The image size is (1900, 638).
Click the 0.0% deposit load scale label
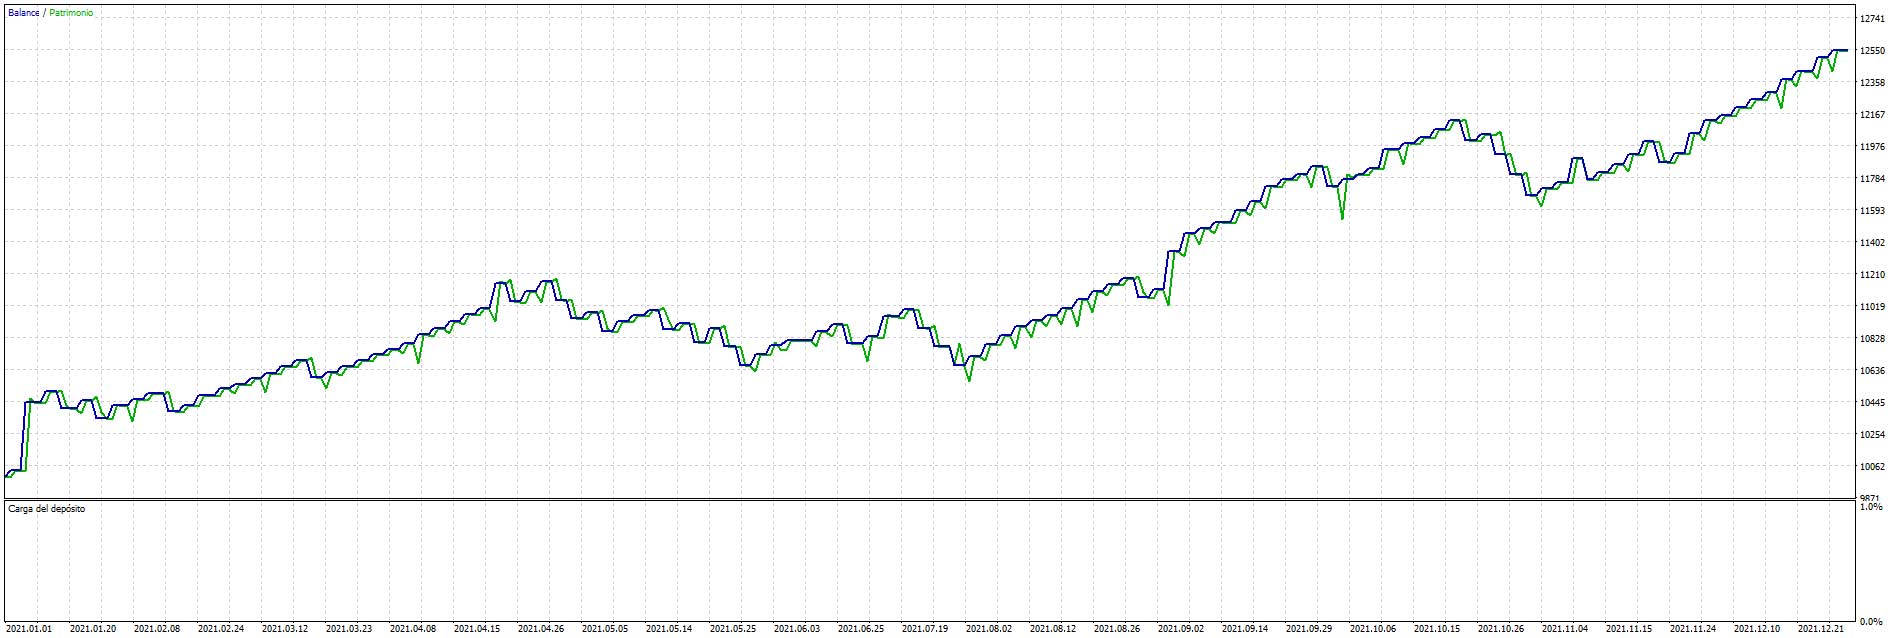[x=1871, y=621]
